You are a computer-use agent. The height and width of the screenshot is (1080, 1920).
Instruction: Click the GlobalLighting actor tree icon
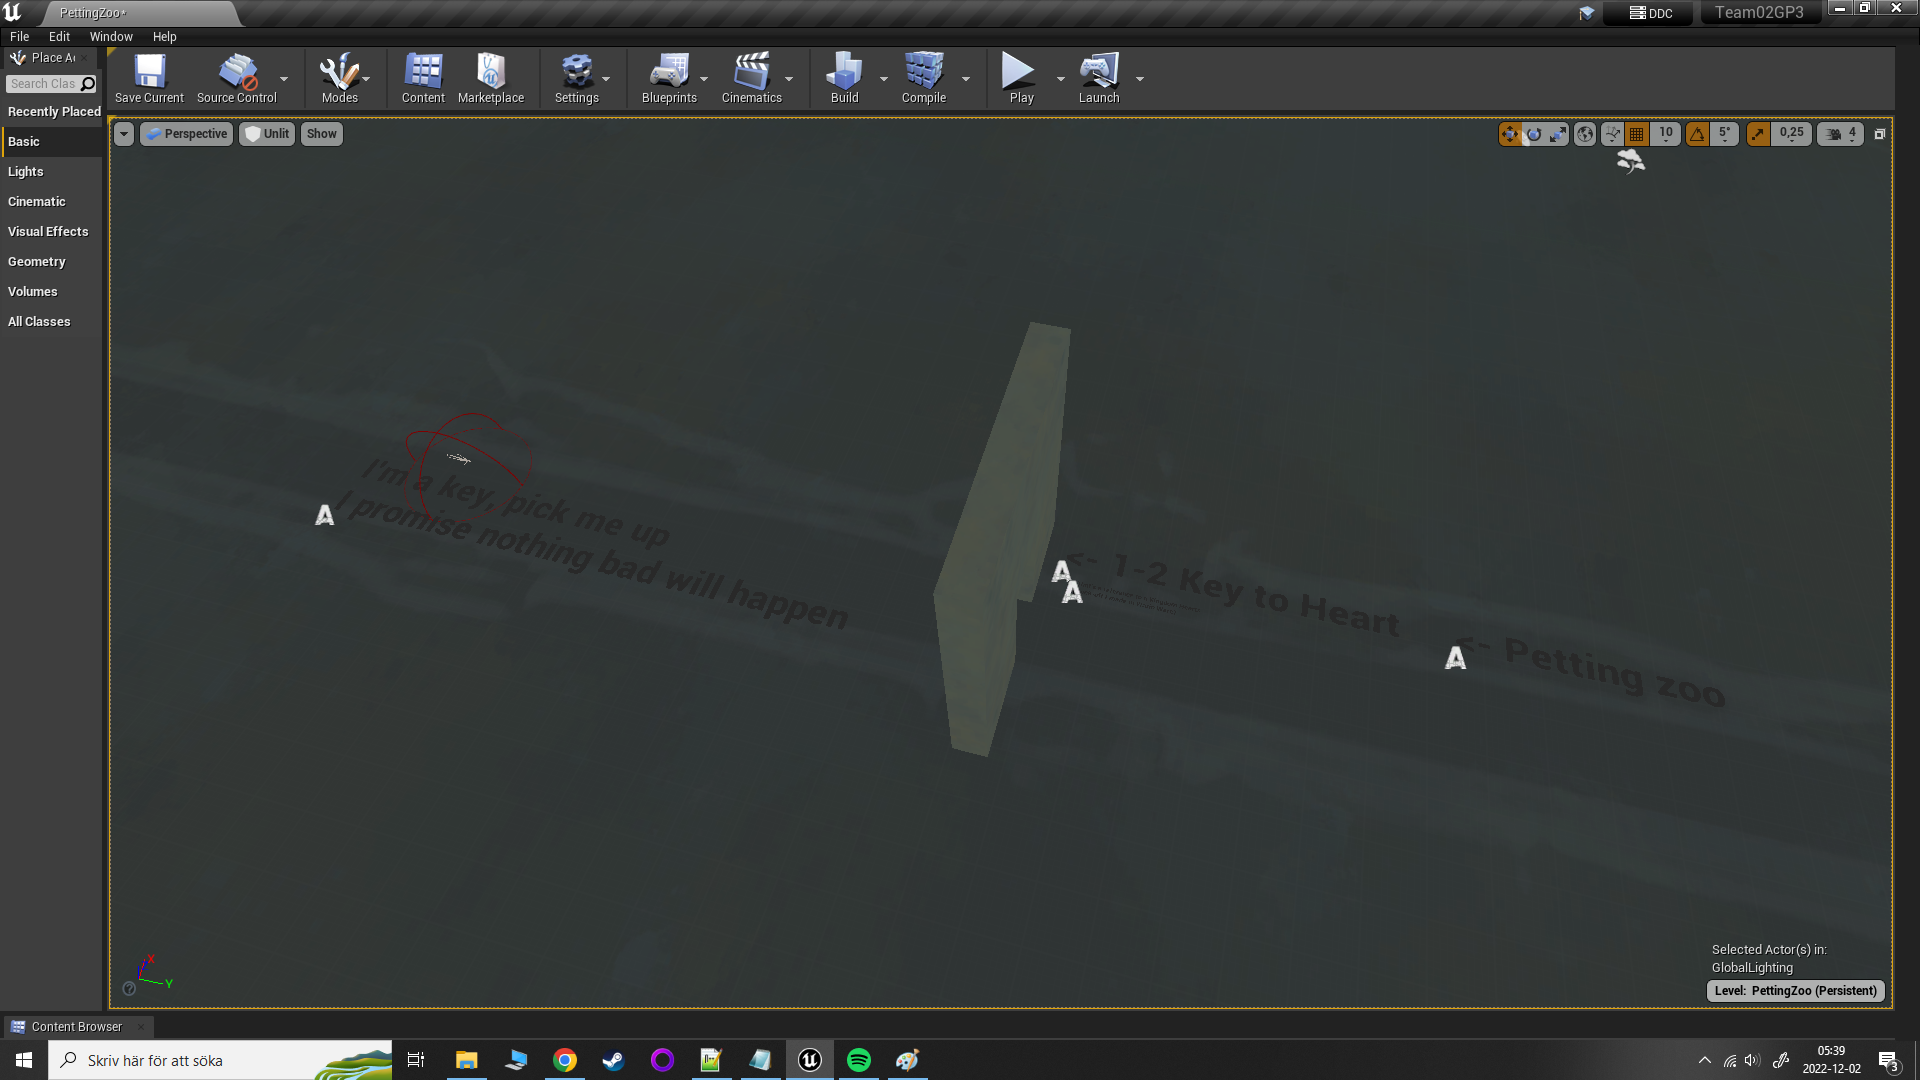tap(1631, 161)
